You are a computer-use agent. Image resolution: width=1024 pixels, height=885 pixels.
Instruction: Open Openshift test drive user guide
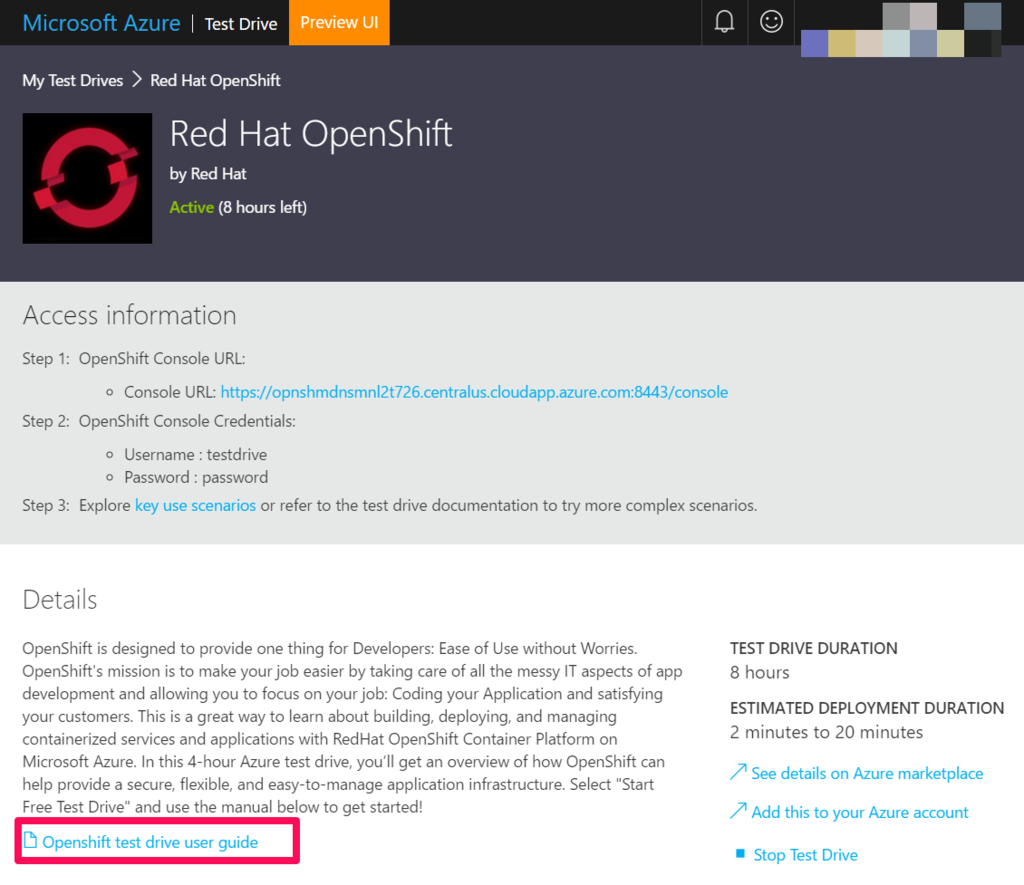(150, 843)
